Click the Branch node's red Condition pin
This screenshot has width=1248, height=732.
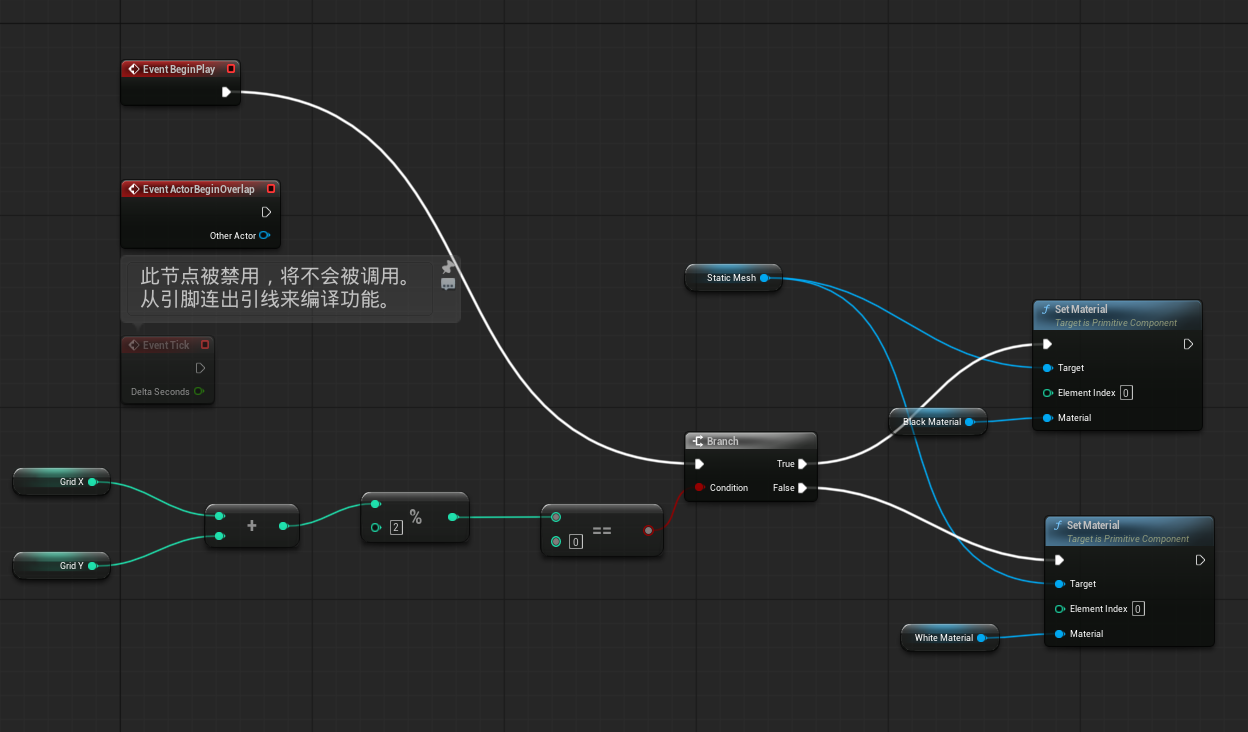pos(698,488)
